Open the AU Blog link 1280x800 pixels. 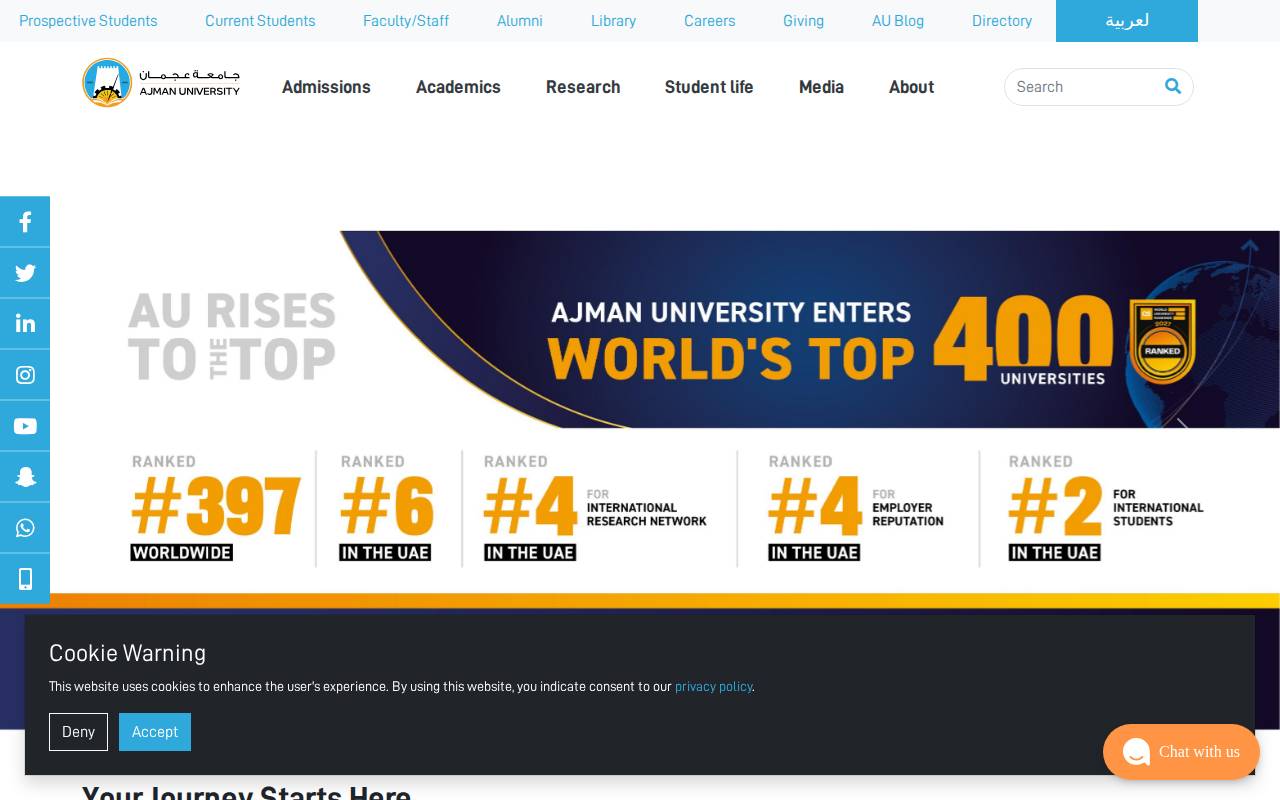click(x=898, y=21)
